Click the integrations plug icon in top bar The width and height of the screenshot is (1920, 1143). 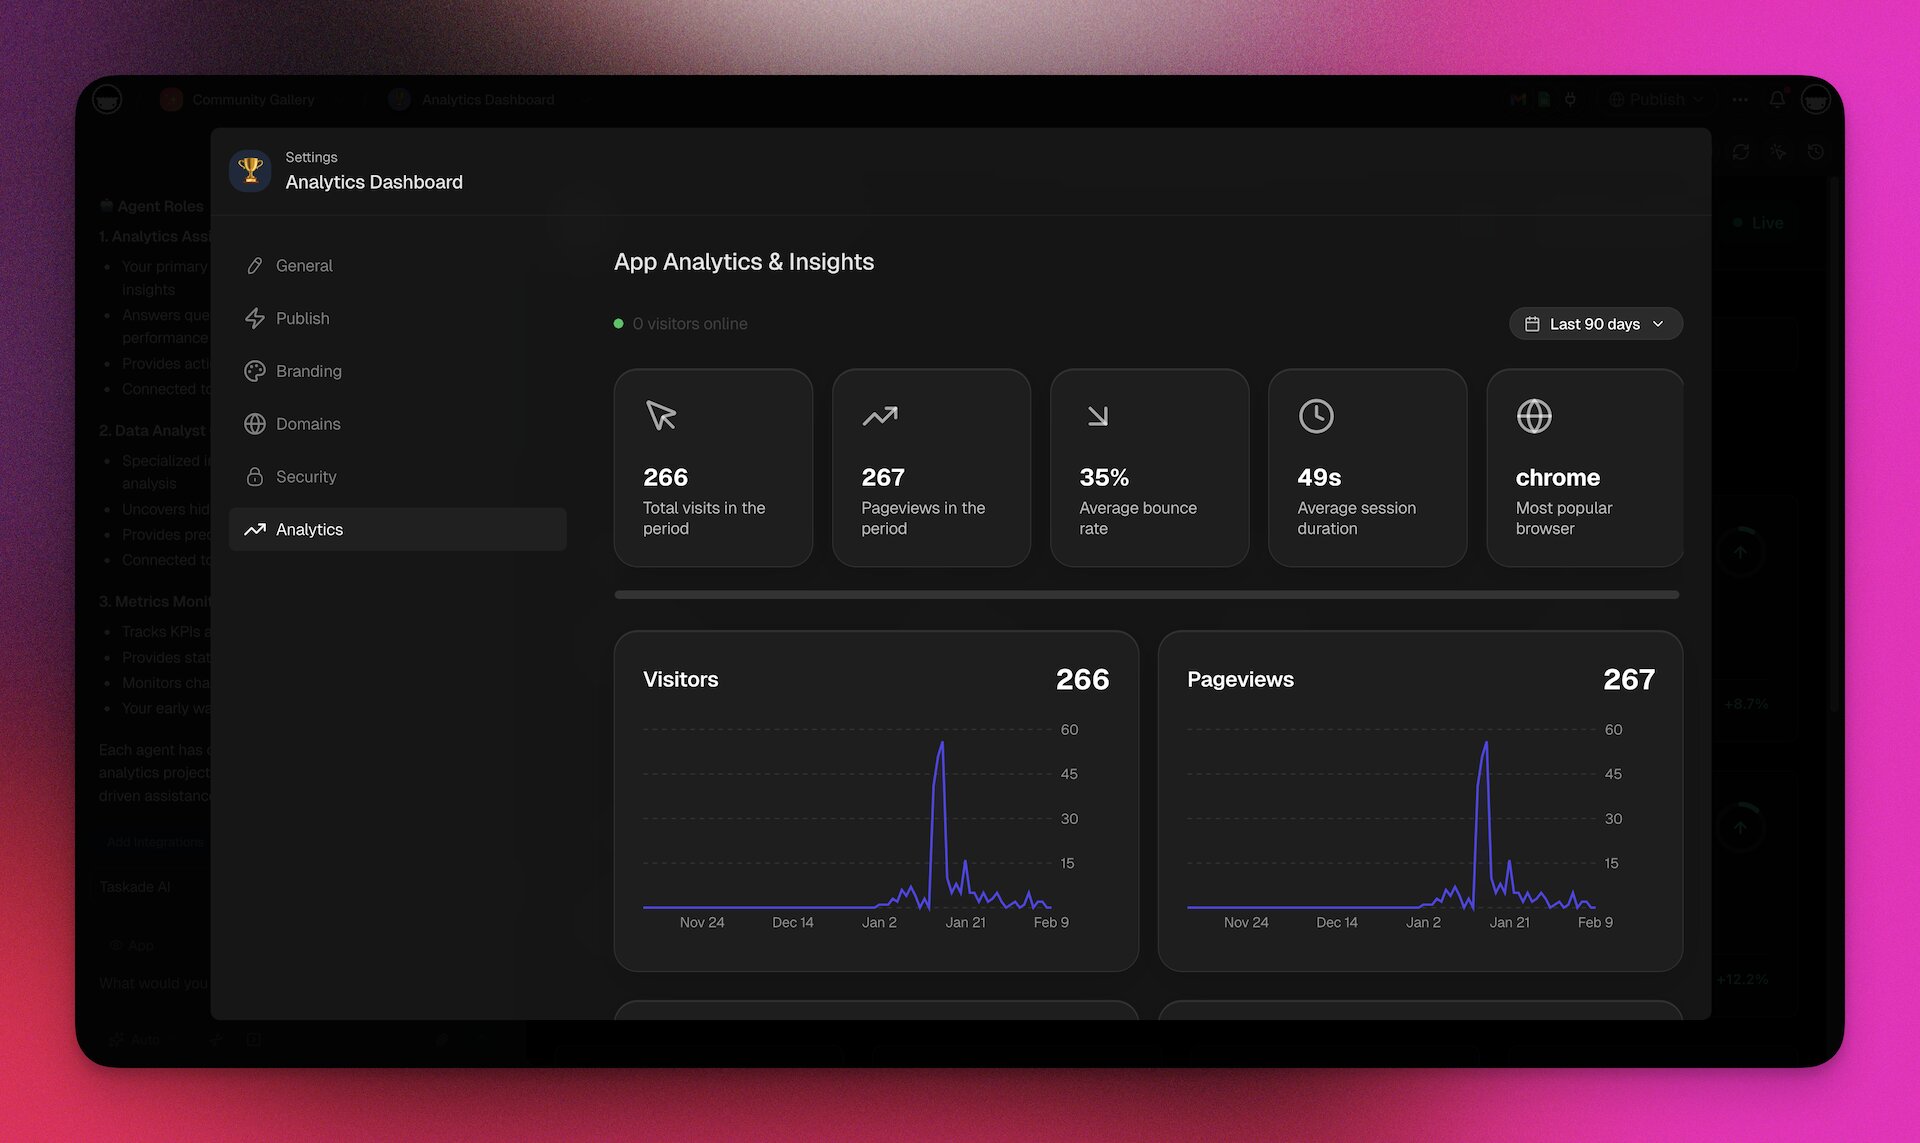[x=1571, y=99]
